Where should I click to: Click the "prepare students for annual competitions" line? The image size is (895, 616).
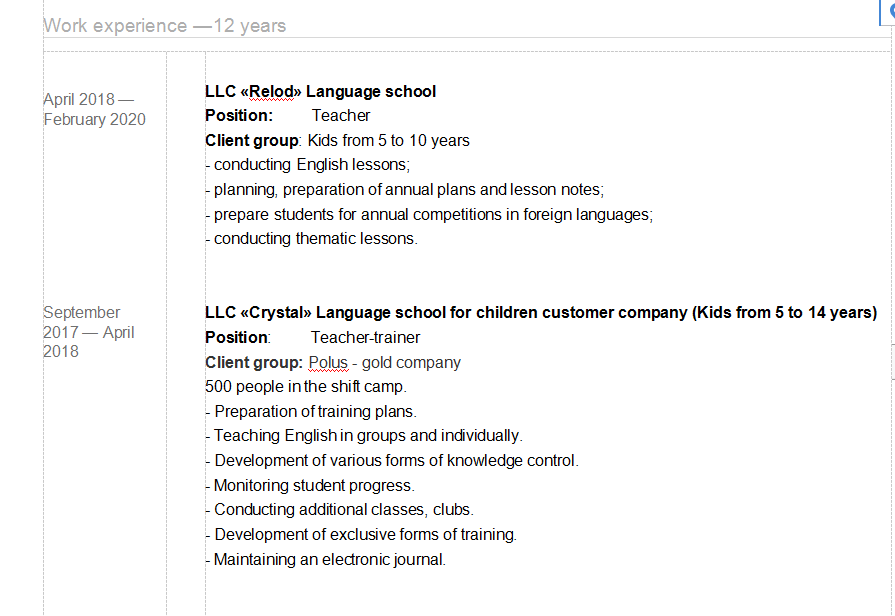pyautogui.click(x=433, y=214)
